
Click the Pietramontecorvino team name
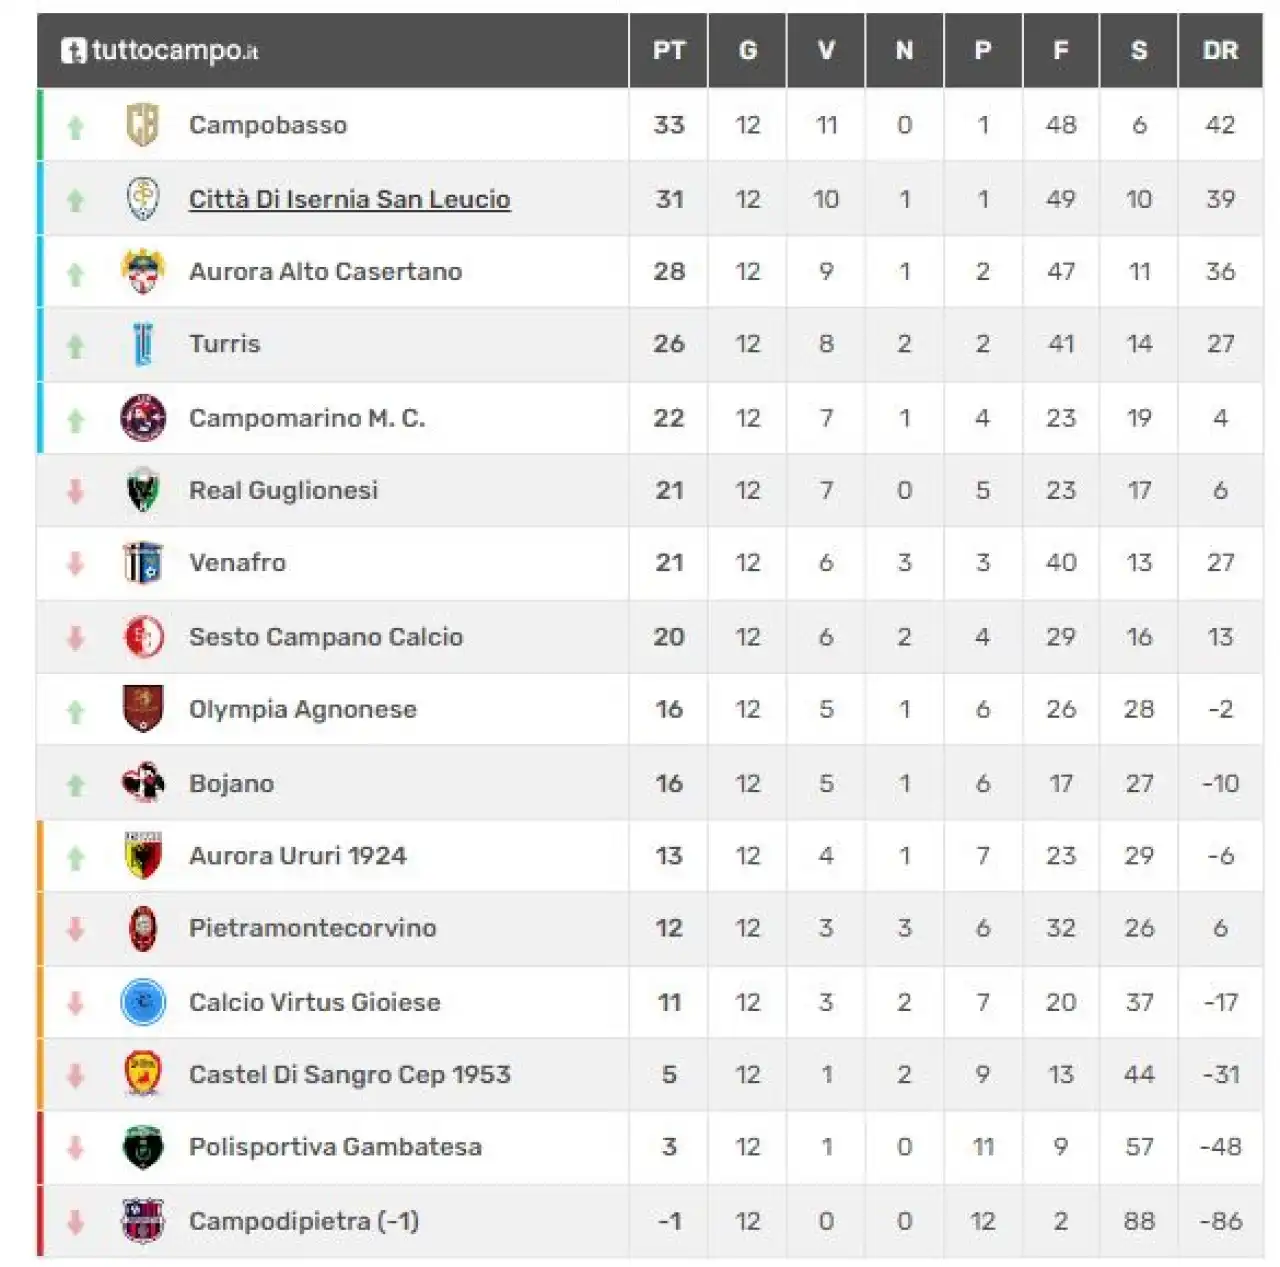tap(313, 928)
